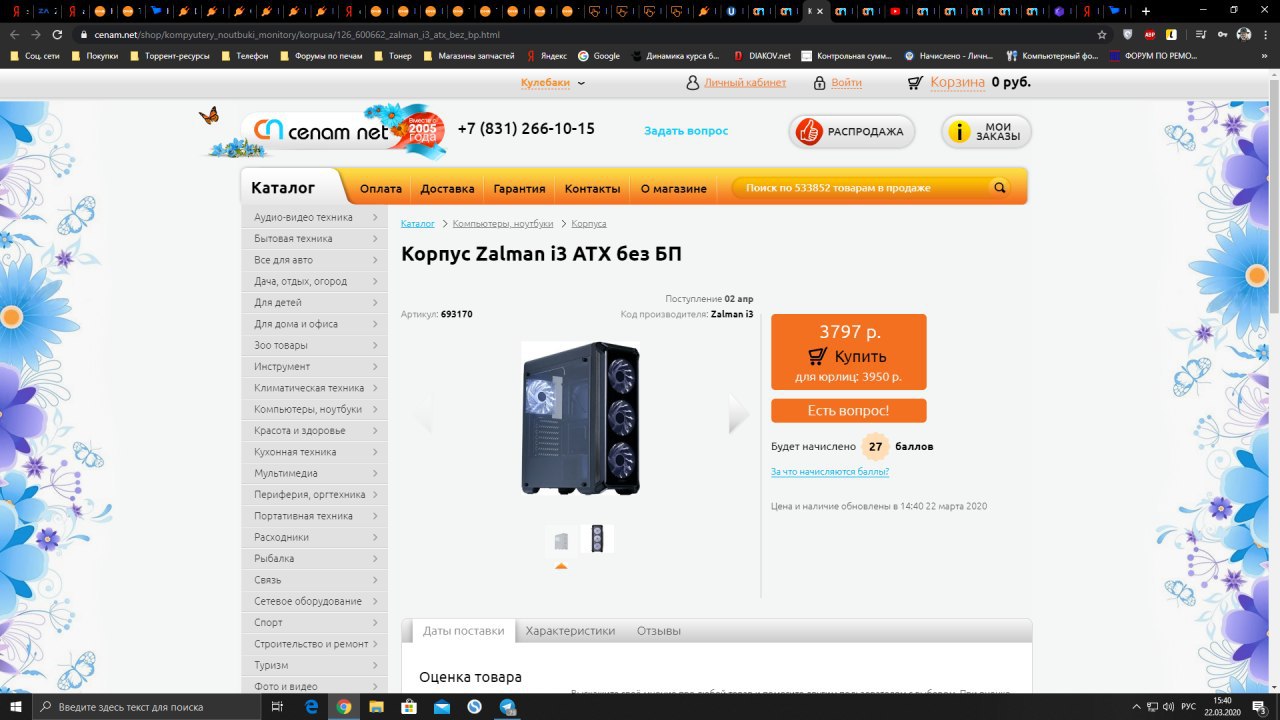Open the РАСПРОДАЖА sale button

(x=852, y=131)
